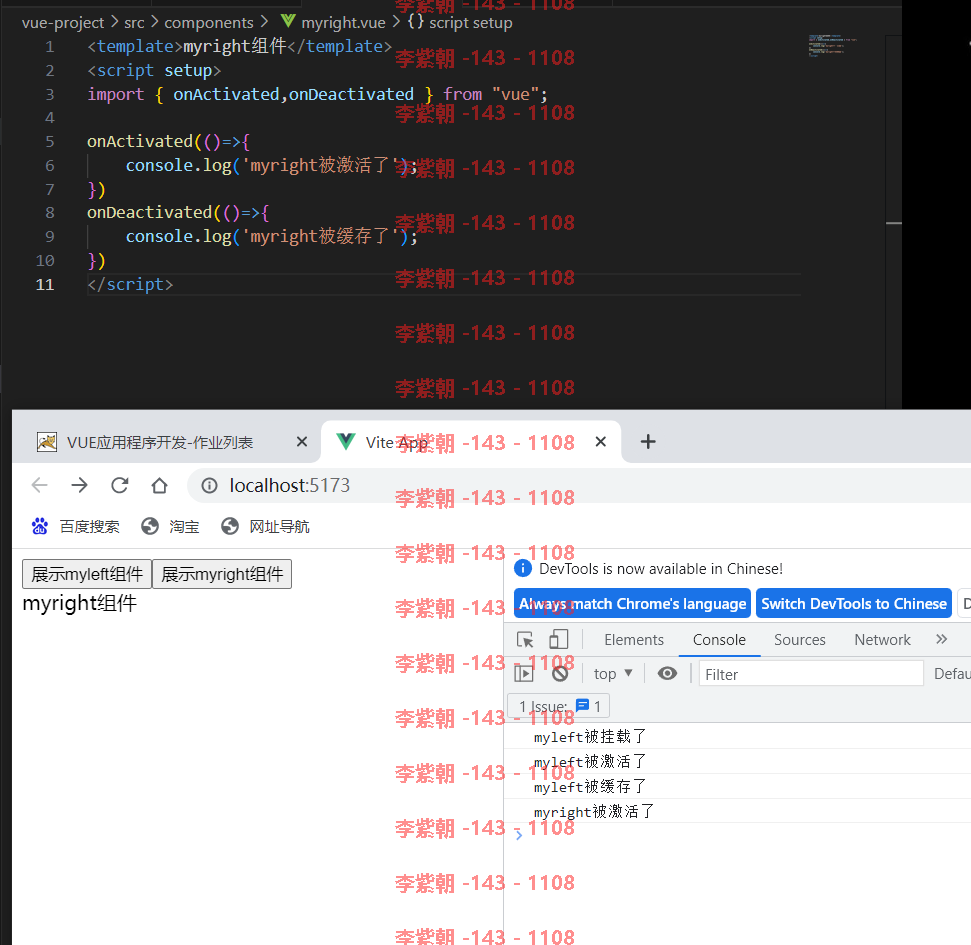The image size is (971, 945).
Task: Open the DevTools Network tab
Action: click(x=882, y=640)
